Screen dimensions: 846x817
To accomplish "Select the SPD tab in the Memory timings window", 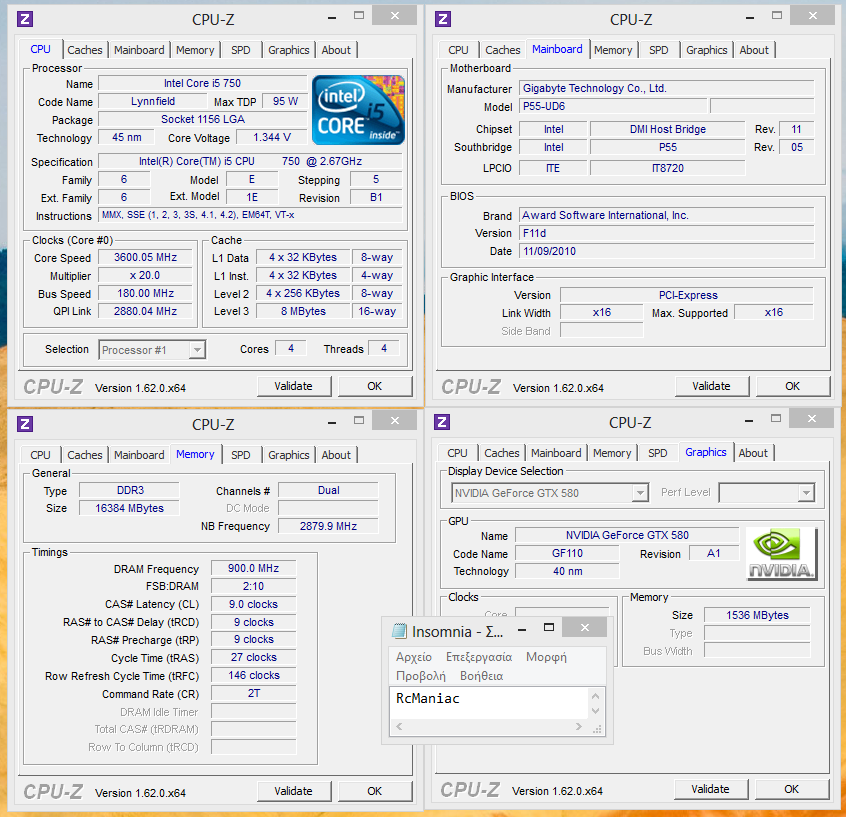I will pyautogui.click(x=241, y=455).
